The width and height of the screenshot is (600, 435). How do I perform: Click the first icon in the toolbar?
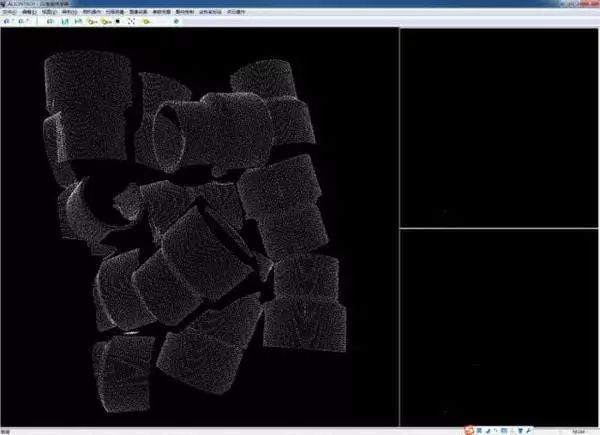pos(7,21)
